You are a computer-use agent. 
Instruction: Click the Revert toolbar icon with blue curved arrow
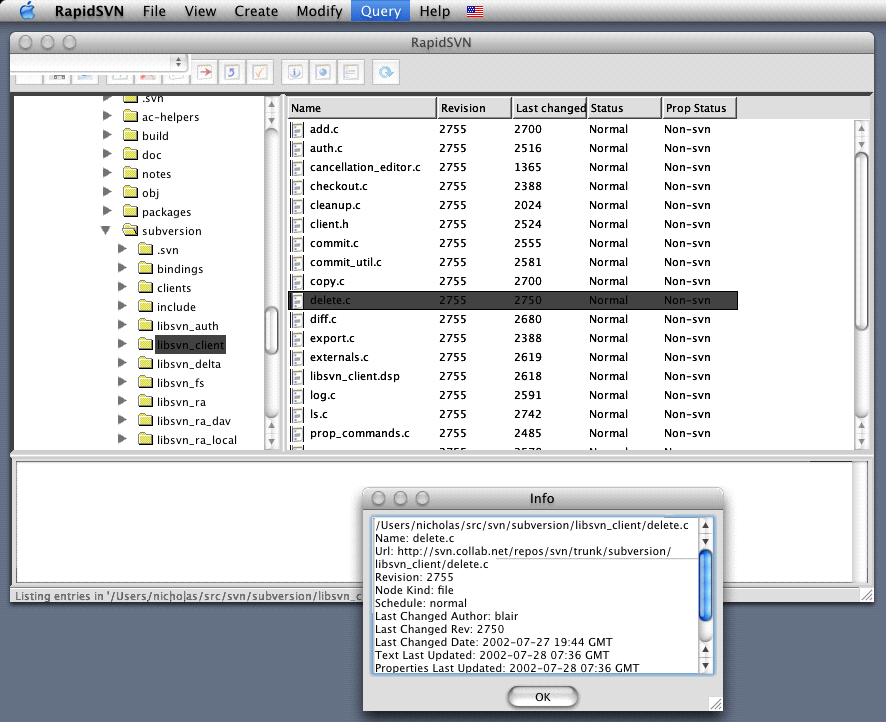click(232, 72)
